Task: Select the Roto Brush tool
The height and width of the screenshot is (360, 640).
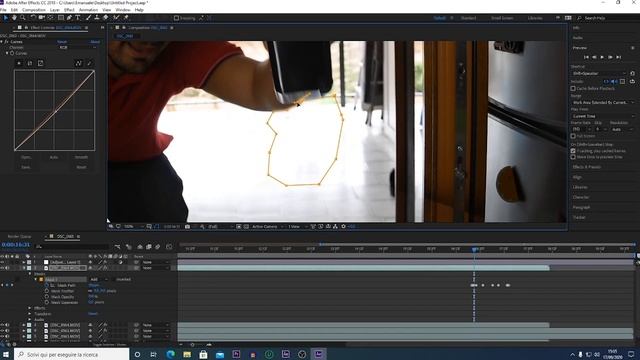Action: pos(116,18)
